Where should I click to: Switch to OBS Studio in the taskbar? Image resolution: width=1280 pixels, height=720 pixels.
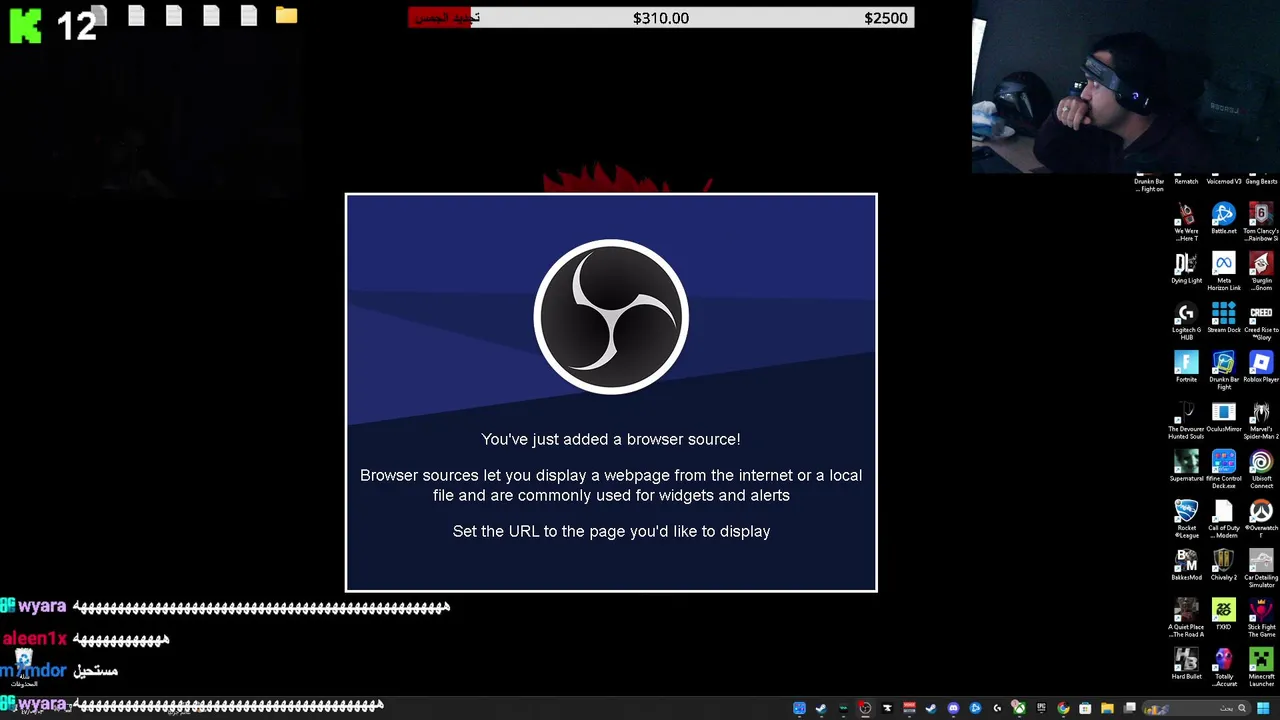(x=865, y=708)
